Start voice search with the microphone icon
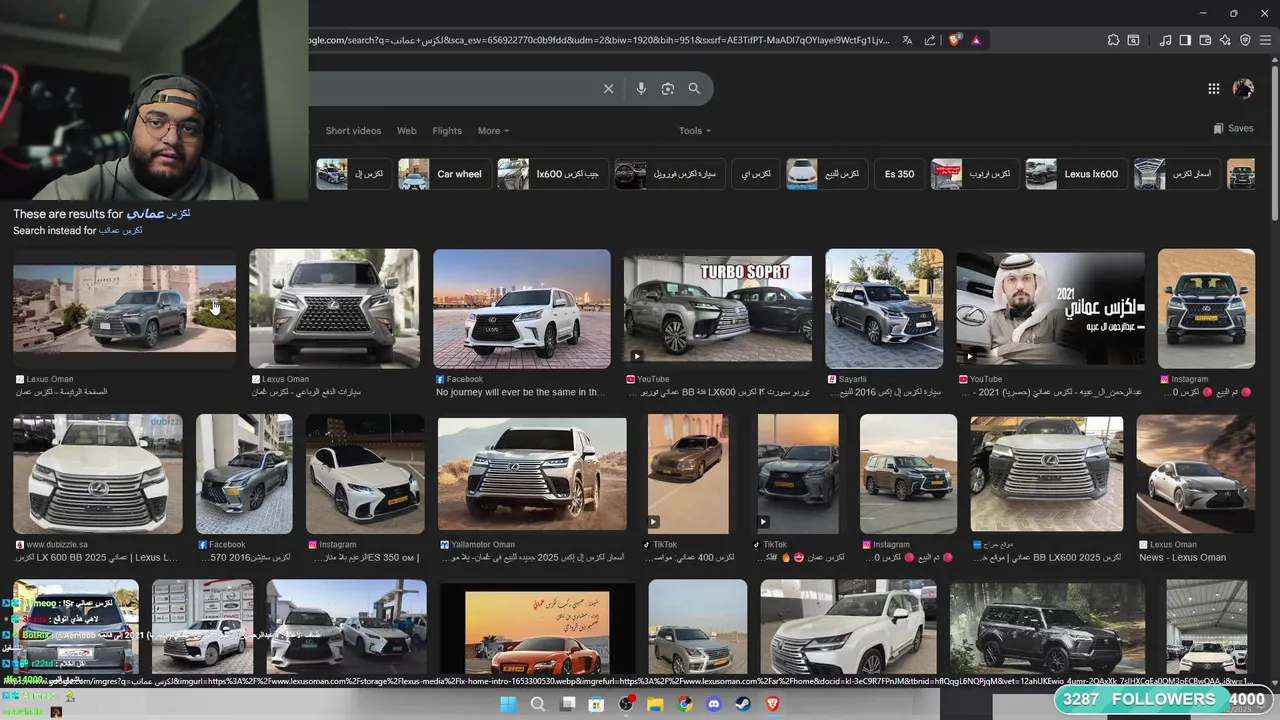1280x720 pixels. [641, 89]
